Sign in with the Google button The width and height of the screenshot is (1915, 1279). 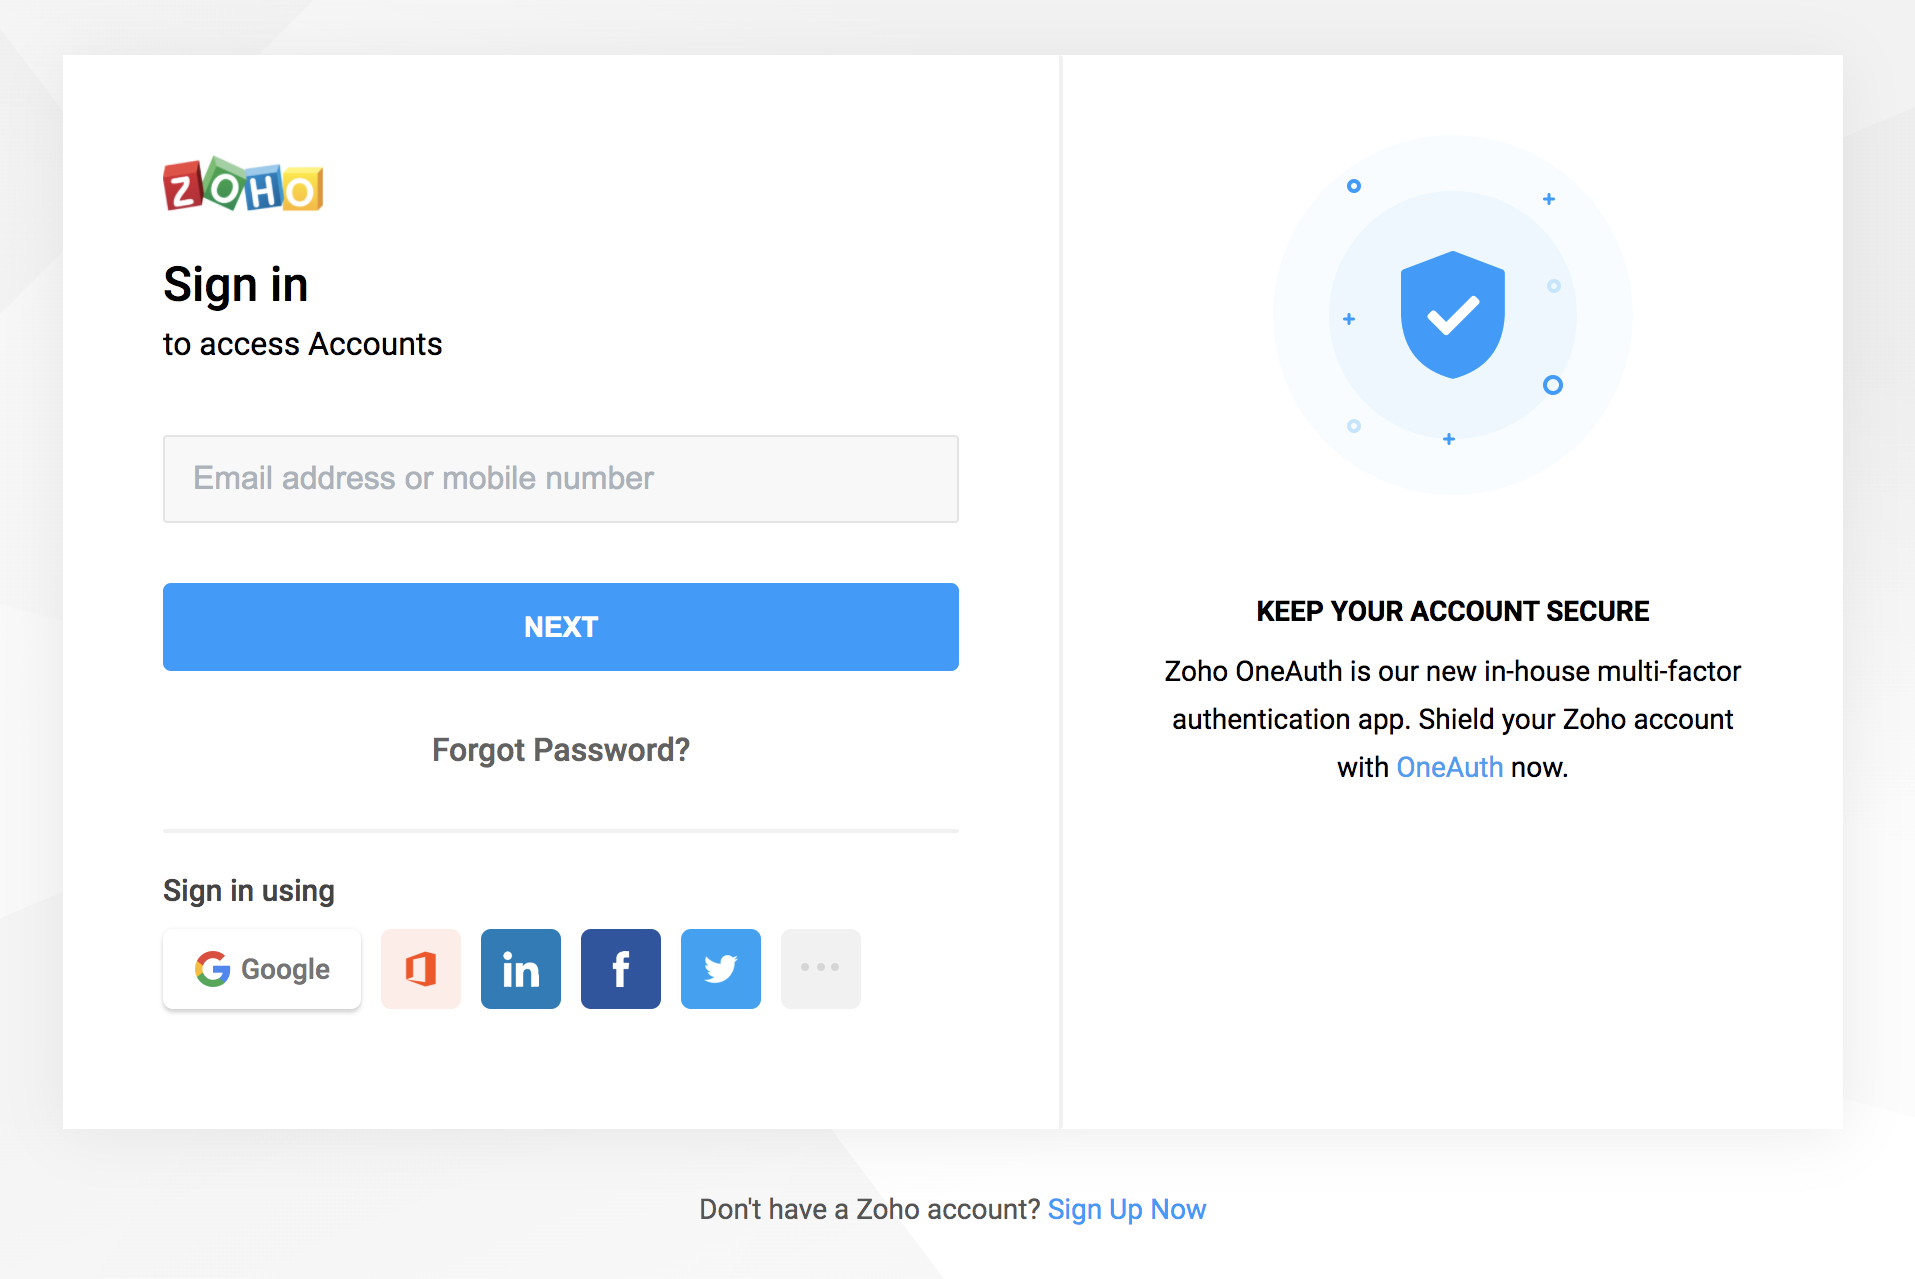[262, 969]
